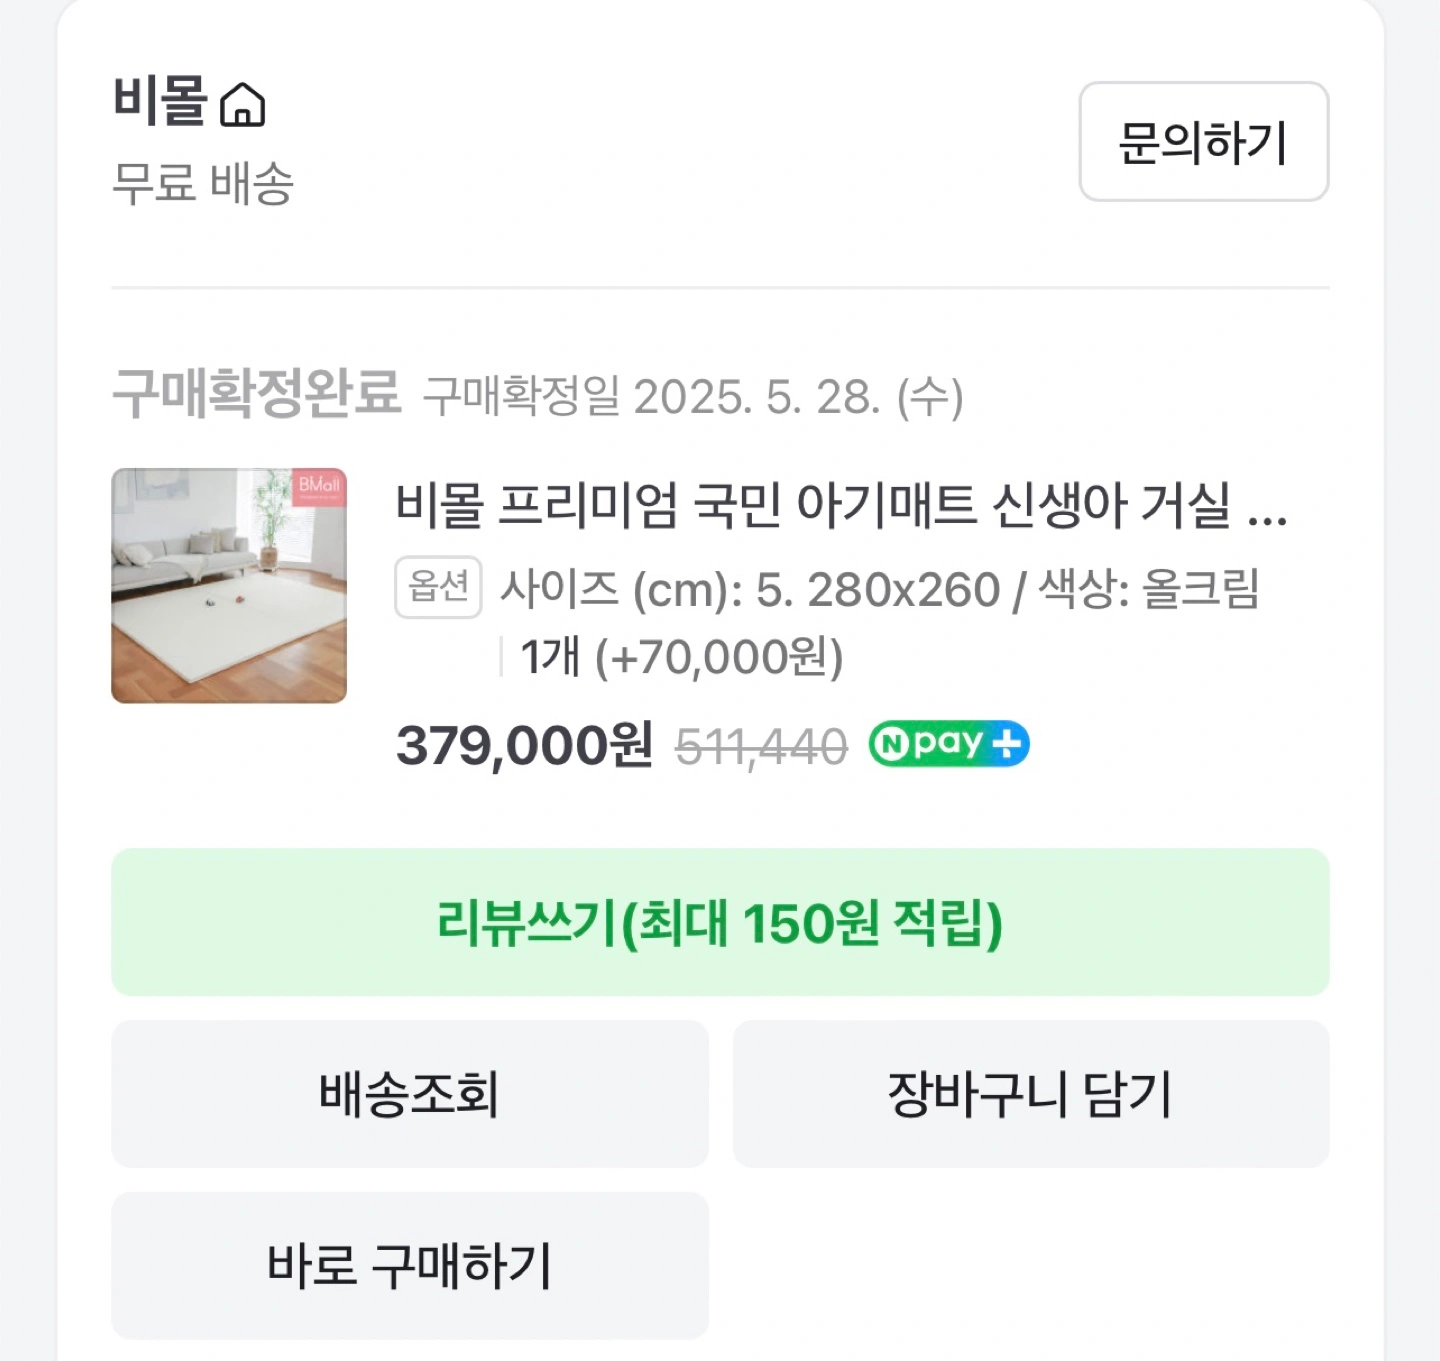This screenshot has width=1440, height=1361.
Task: Open the 비몰 프리미엄 국민 아기매트 title
Action: 841,504
